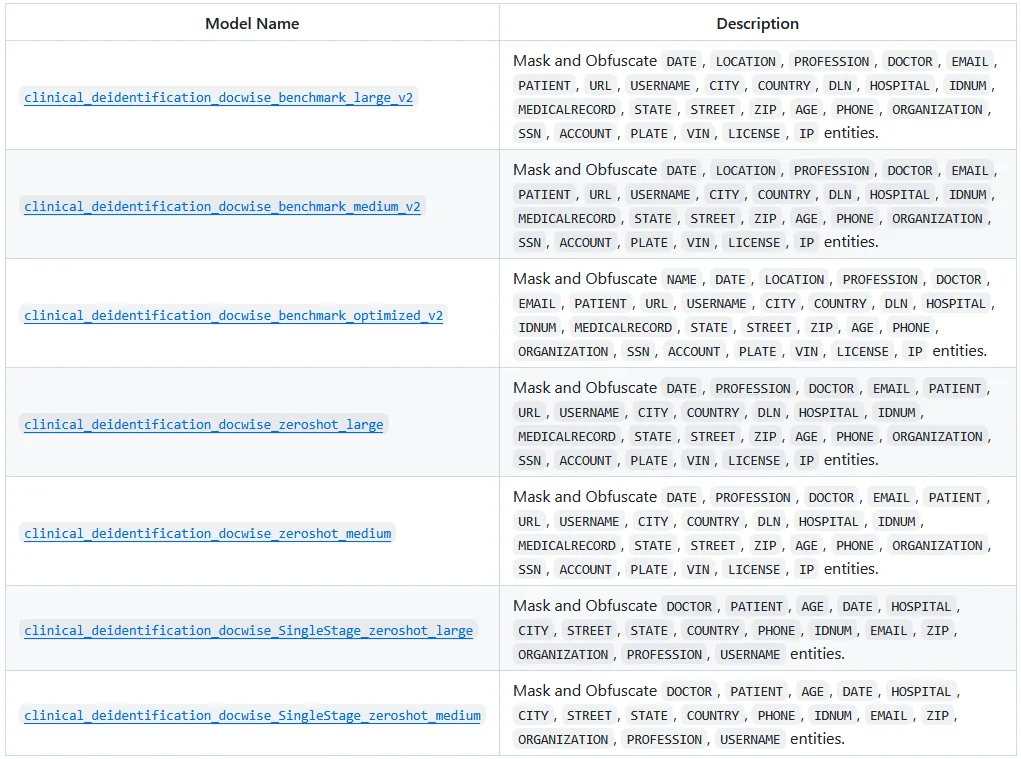Click VIN tag in benchmark_medium_v2 row
Image resolution: width=1021 pixels, height=759 pixels.
698,243
